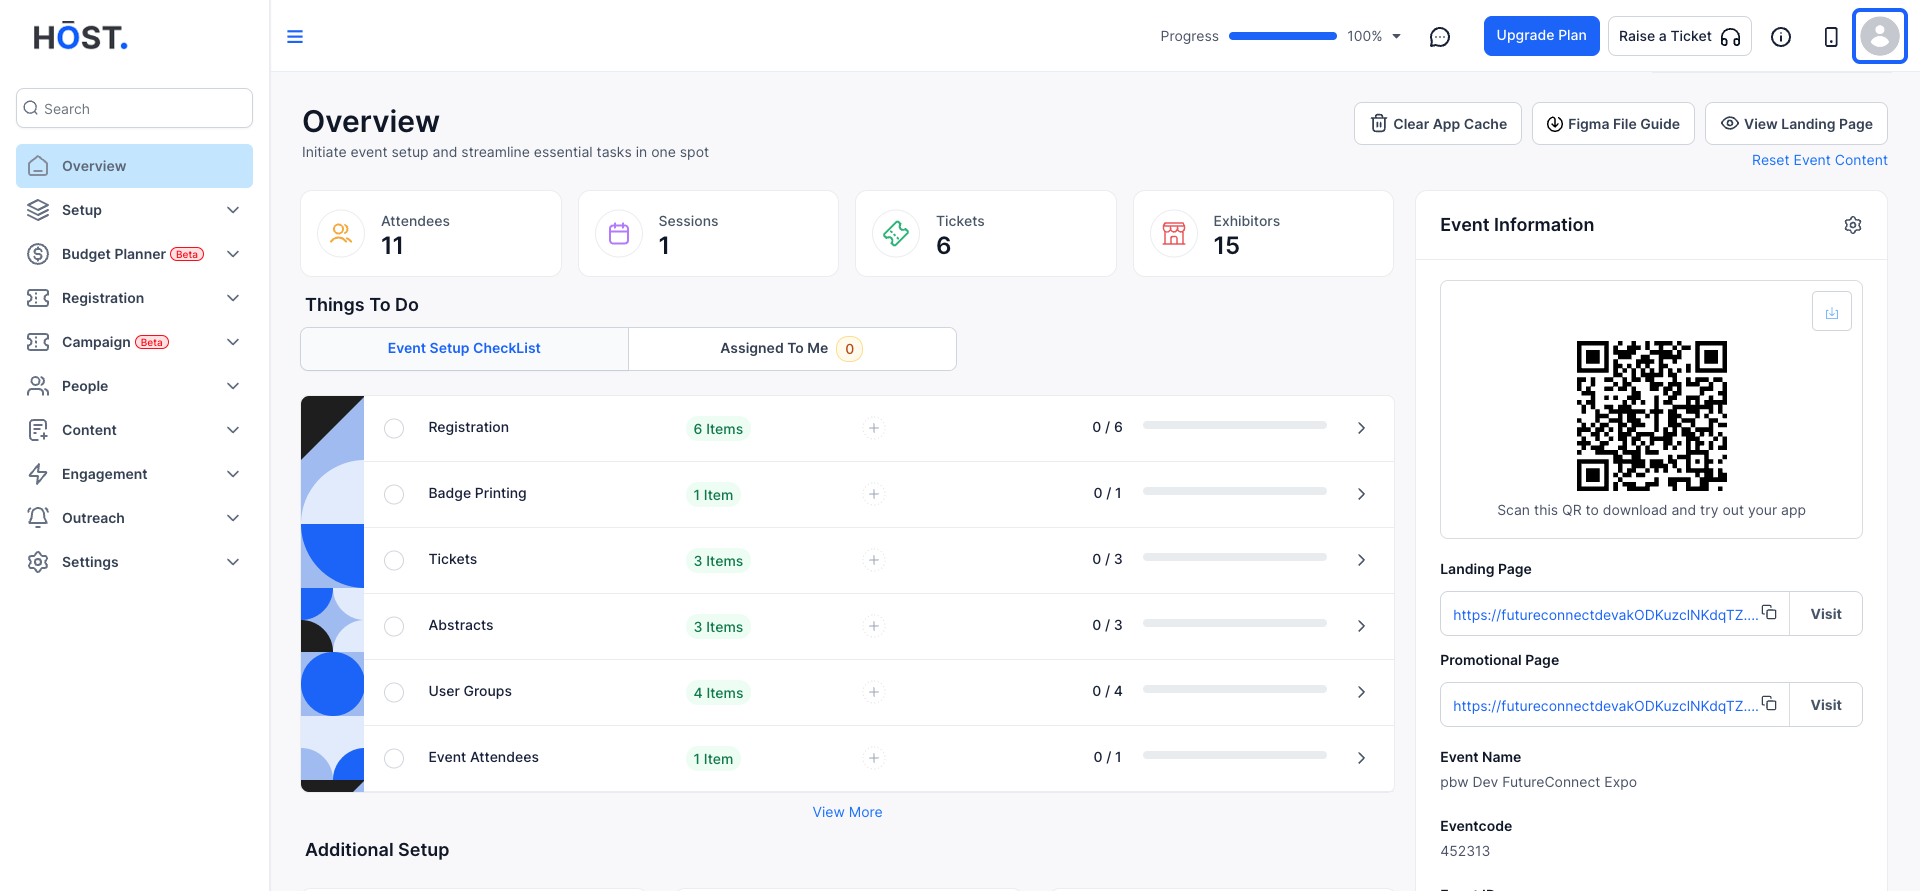Open the chat message bubble icon
Screen dimensions: 1920x891
[x=1440, y=37]
